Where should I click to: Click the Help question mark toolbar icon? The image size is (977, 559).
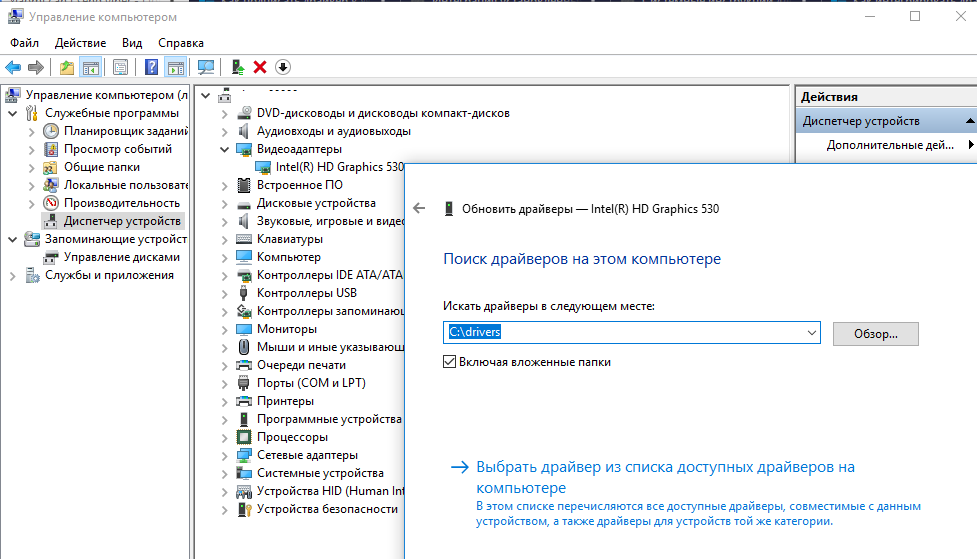pos(151,67)
